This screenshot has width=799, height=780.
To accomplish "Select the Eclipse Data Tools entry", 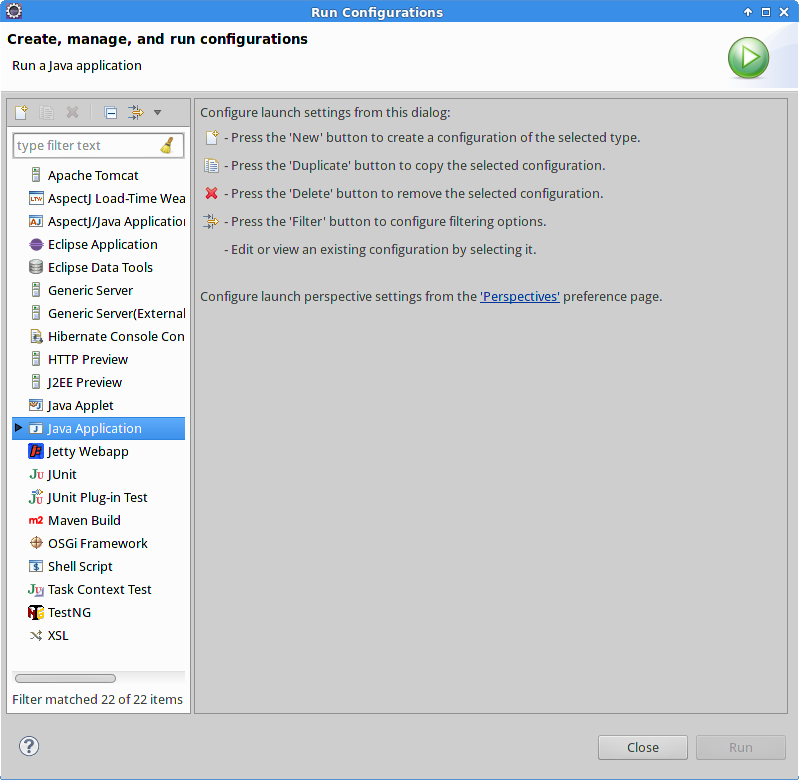I will [x=100, y=267].
